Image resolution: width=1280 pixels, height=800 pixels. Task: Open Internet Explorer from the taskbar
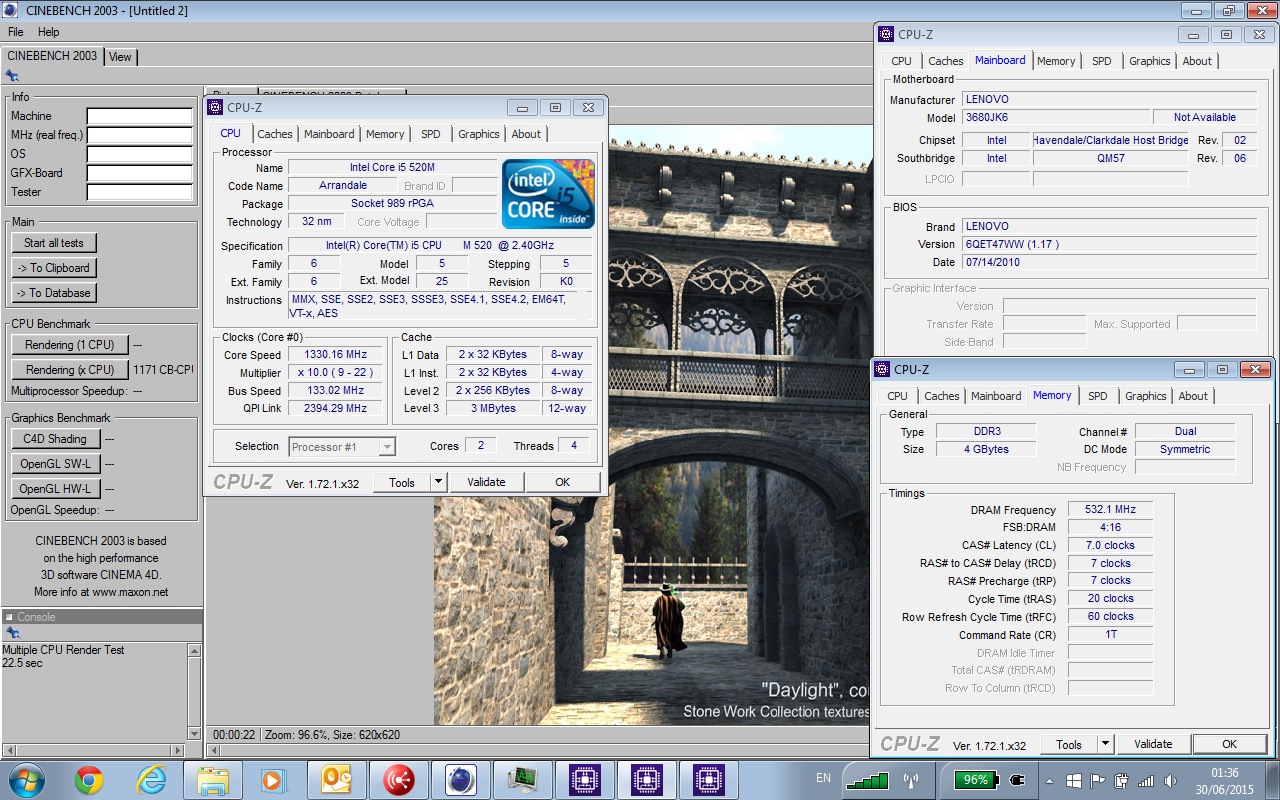(x=151, y=780)
